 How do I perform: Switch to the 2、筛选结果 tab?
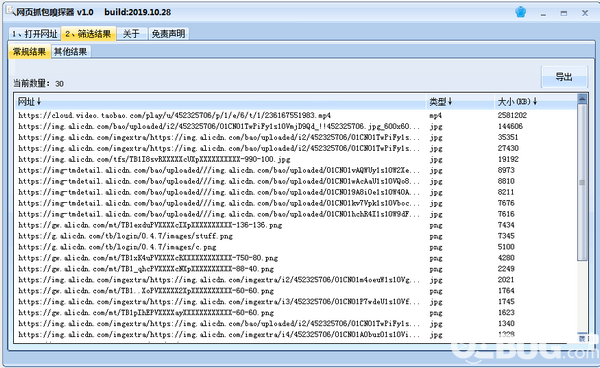88,34
